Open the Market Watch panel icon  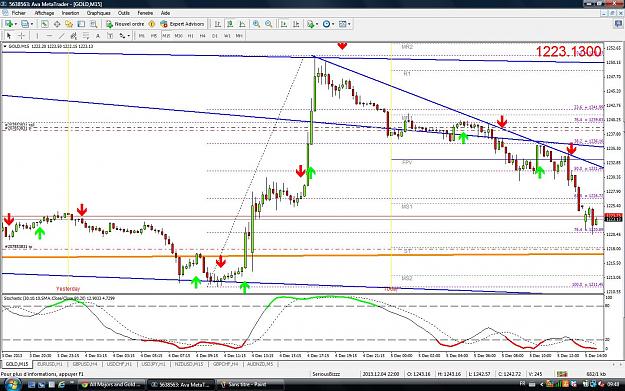click(x=45, y=24)
